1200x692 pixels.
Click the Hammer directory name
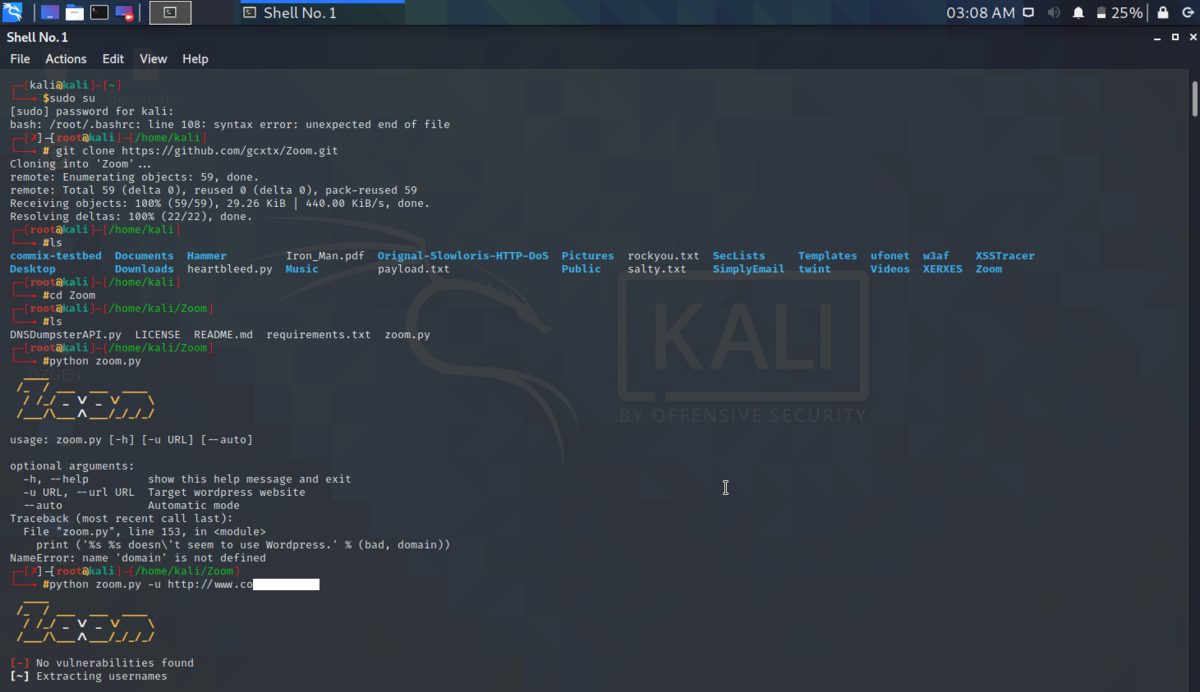[x=207, y=256]
